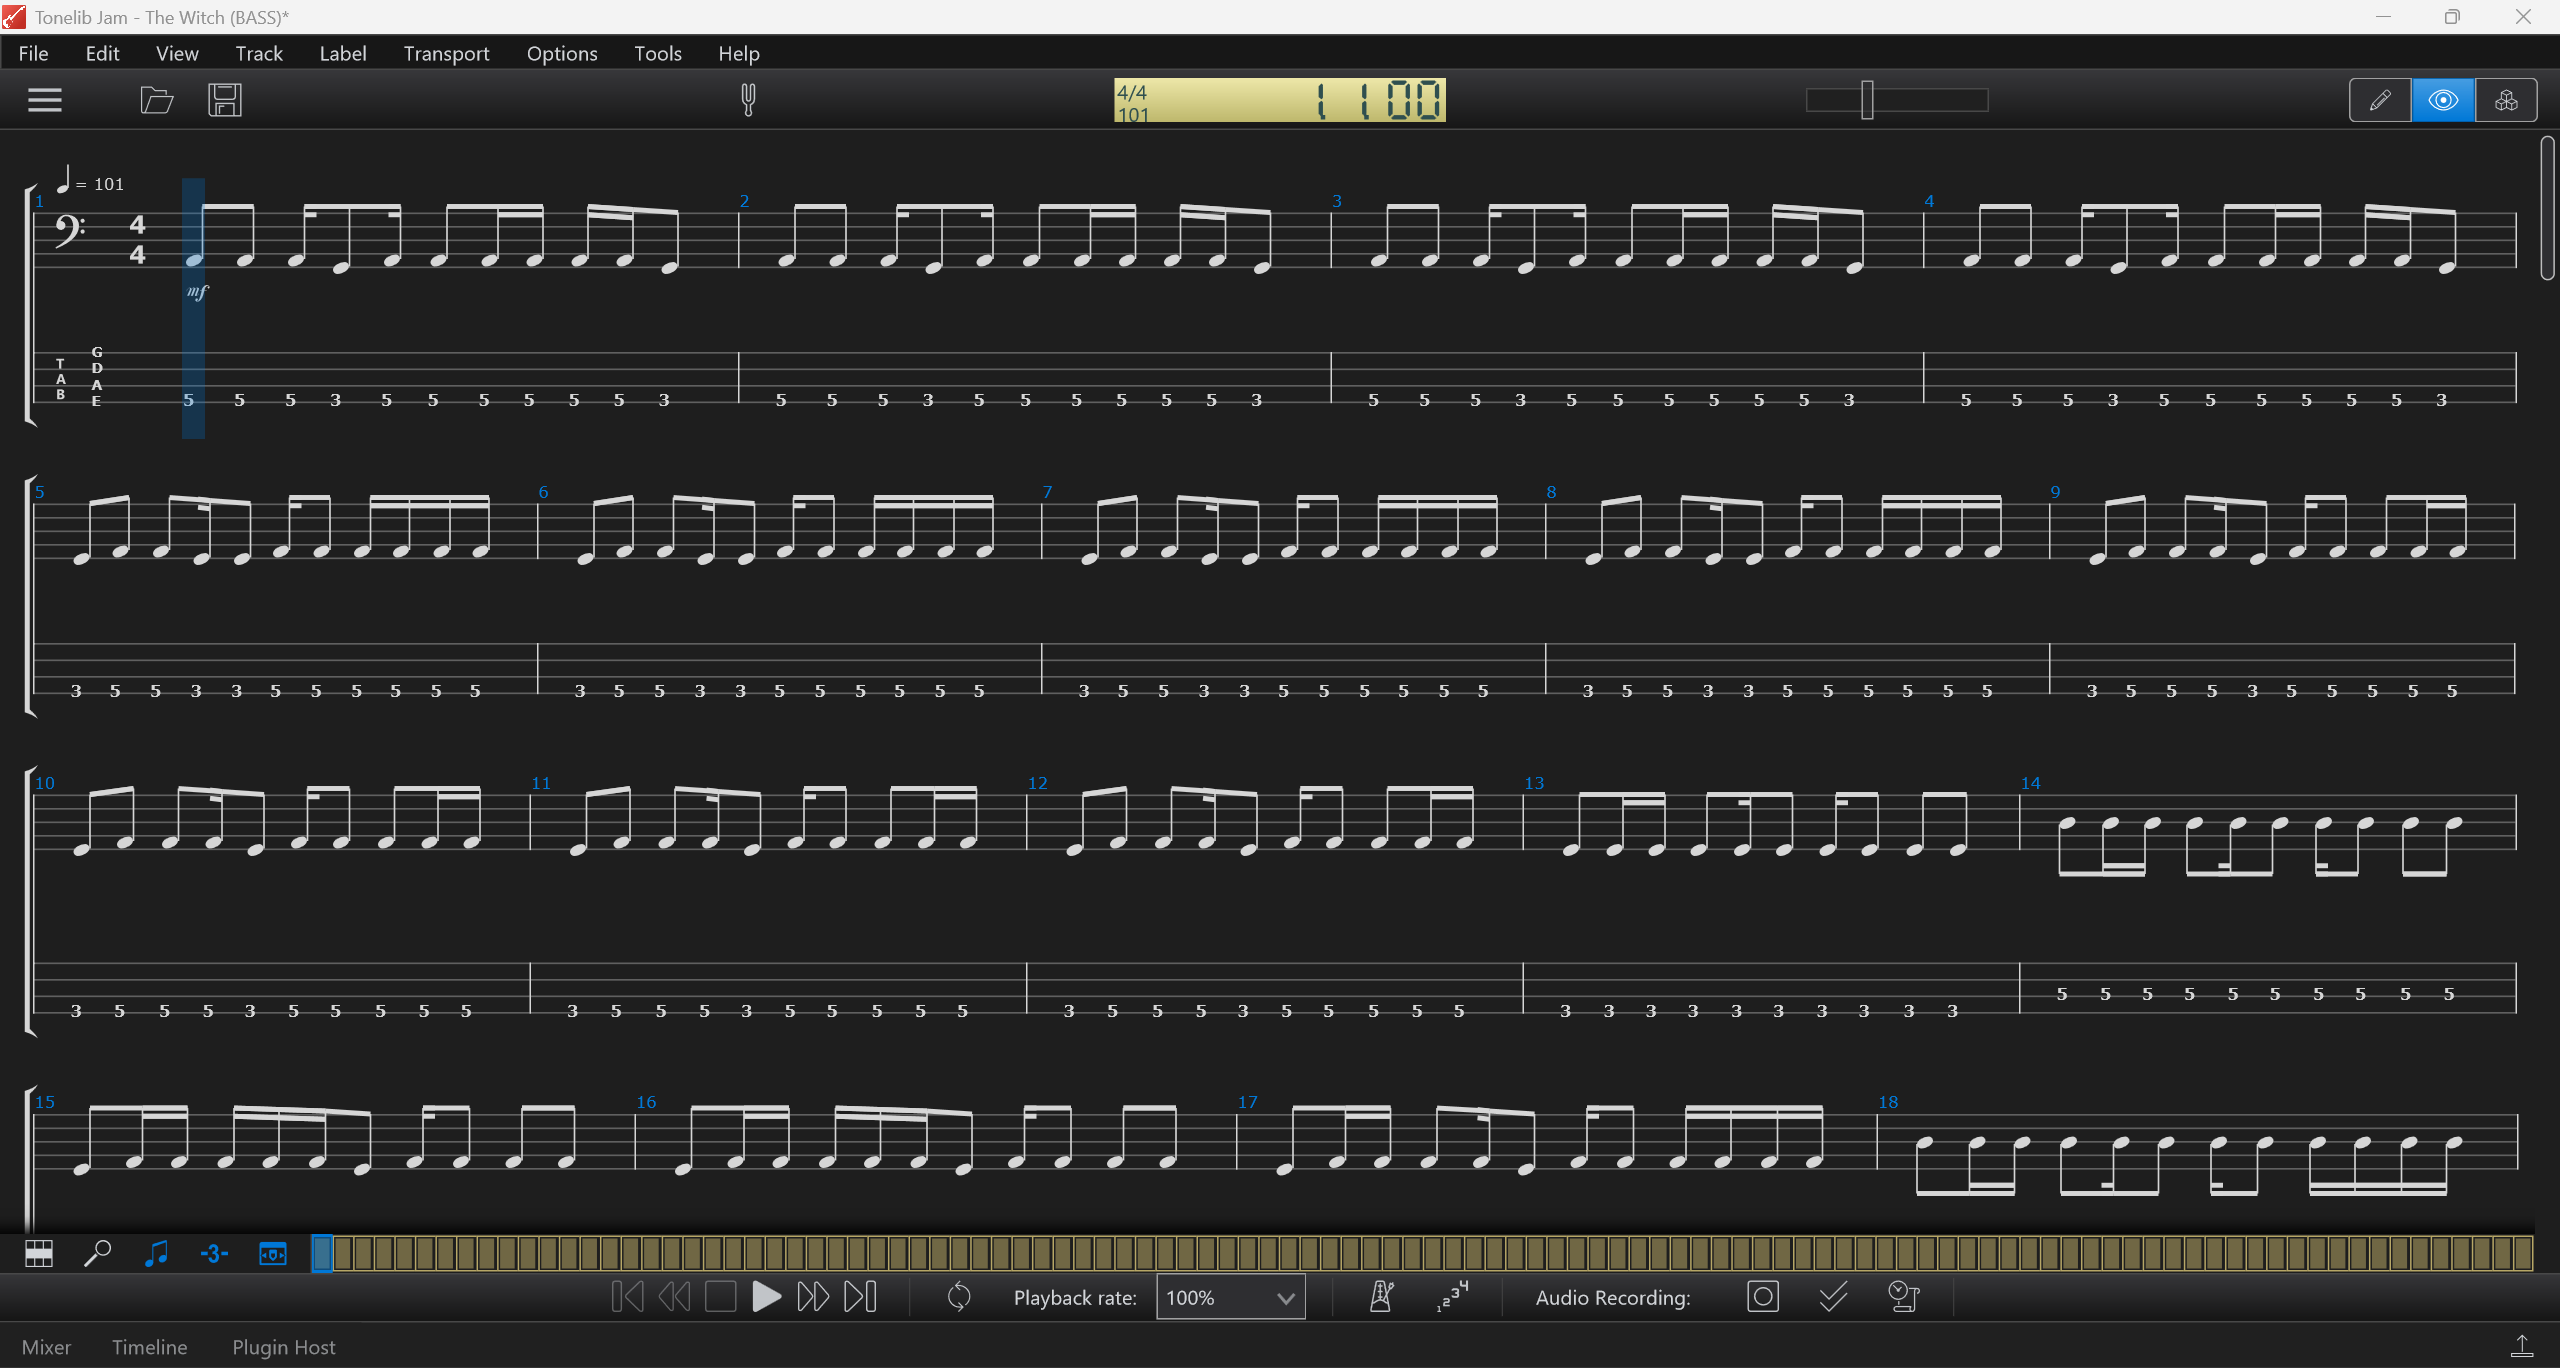Click the Audio Recording record button
The image size is (2560, 1368).
click(1762, 1297)
